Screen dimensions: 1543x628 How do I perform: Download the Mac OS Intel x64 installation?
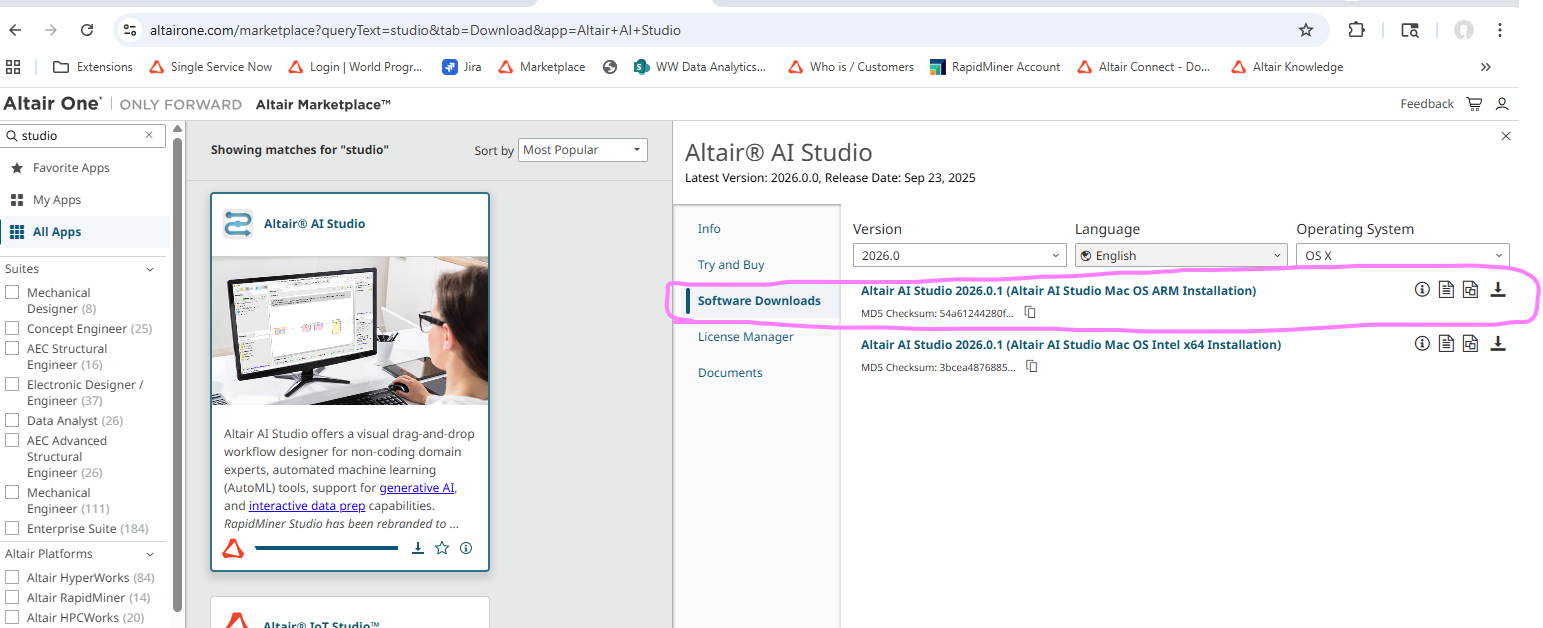pyautogui.click(x=1498, y=344)
